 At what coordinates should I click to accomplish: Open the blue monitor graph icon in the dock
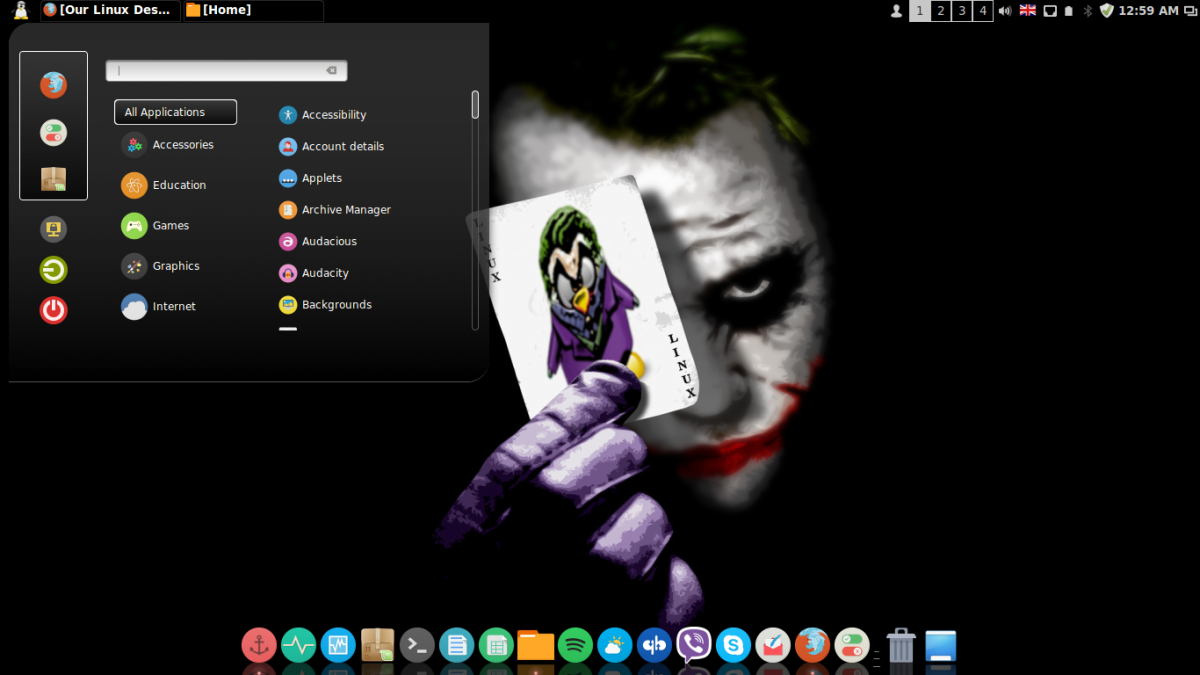point(338,645)
